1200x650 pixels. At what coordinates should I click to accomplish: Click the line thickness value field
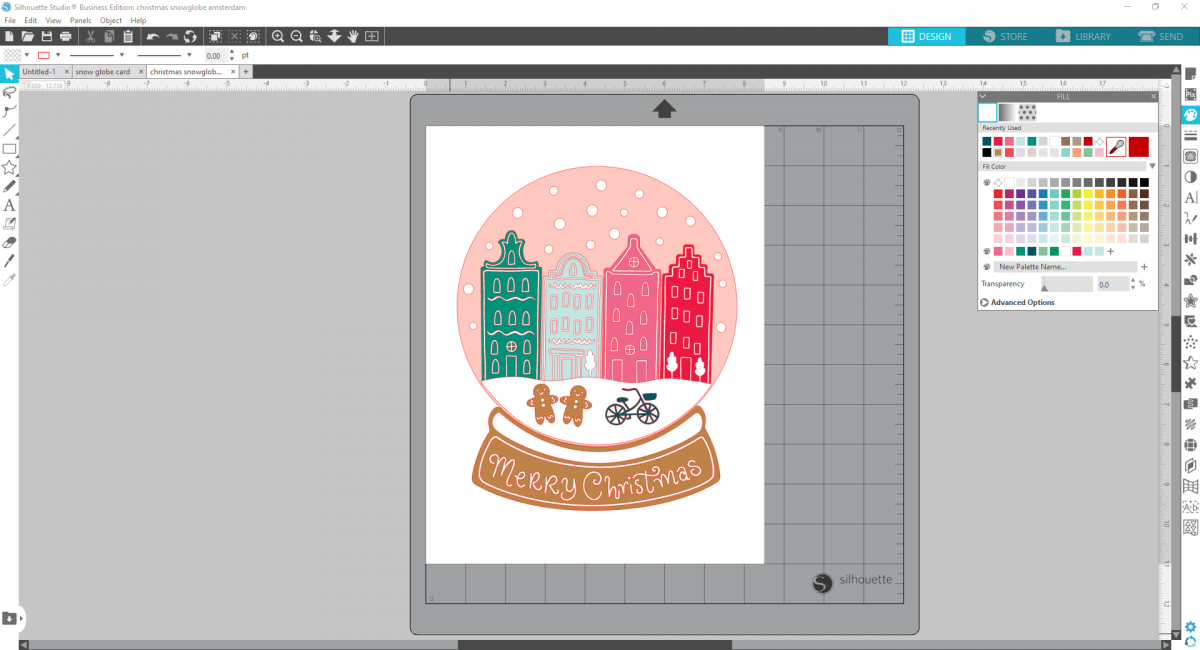[x=216, y=56]
